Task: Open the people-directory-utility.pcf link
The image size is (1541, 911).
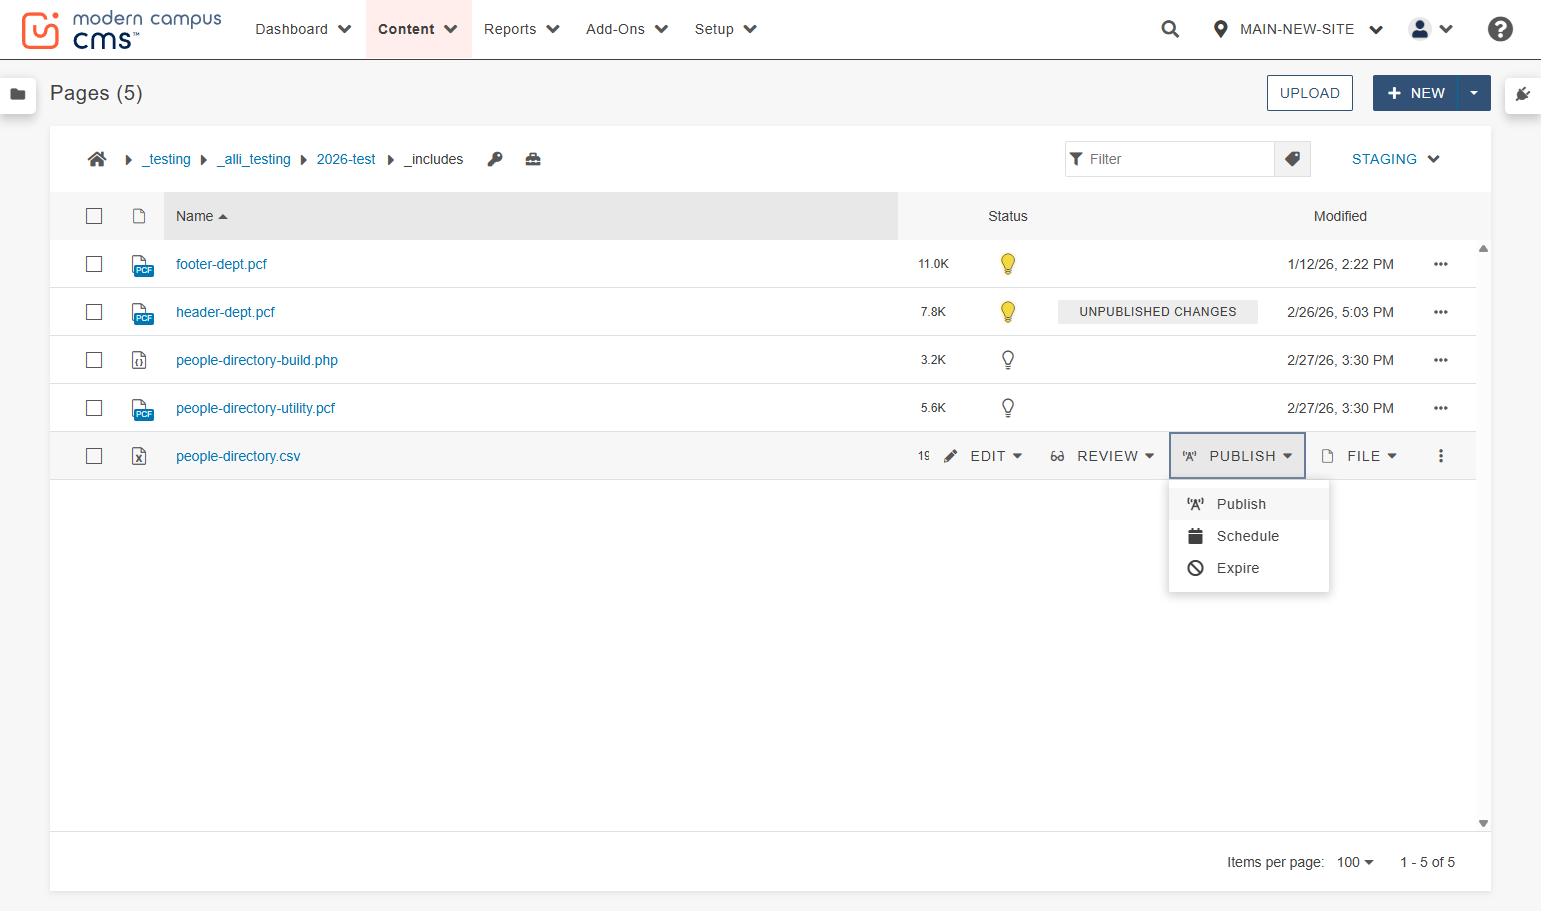Action: tap(255, 408)
